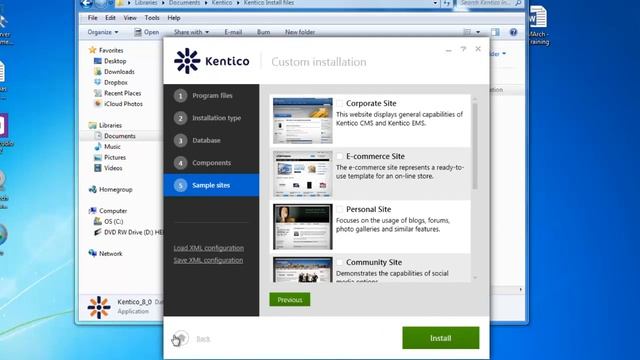Go to step 3 Database
This screenshot has height=360, width=640.
point(211,140)
